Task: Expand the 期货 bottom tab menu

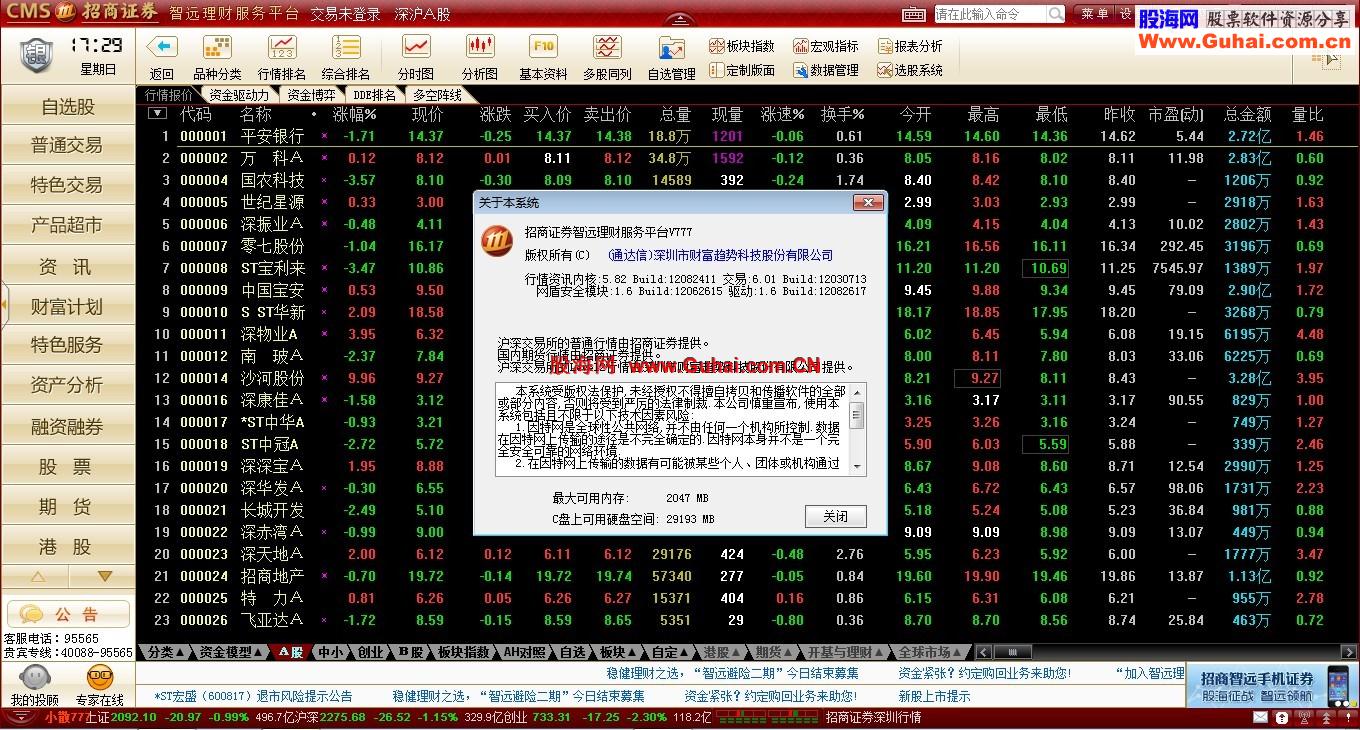Action: click(775, 652)
